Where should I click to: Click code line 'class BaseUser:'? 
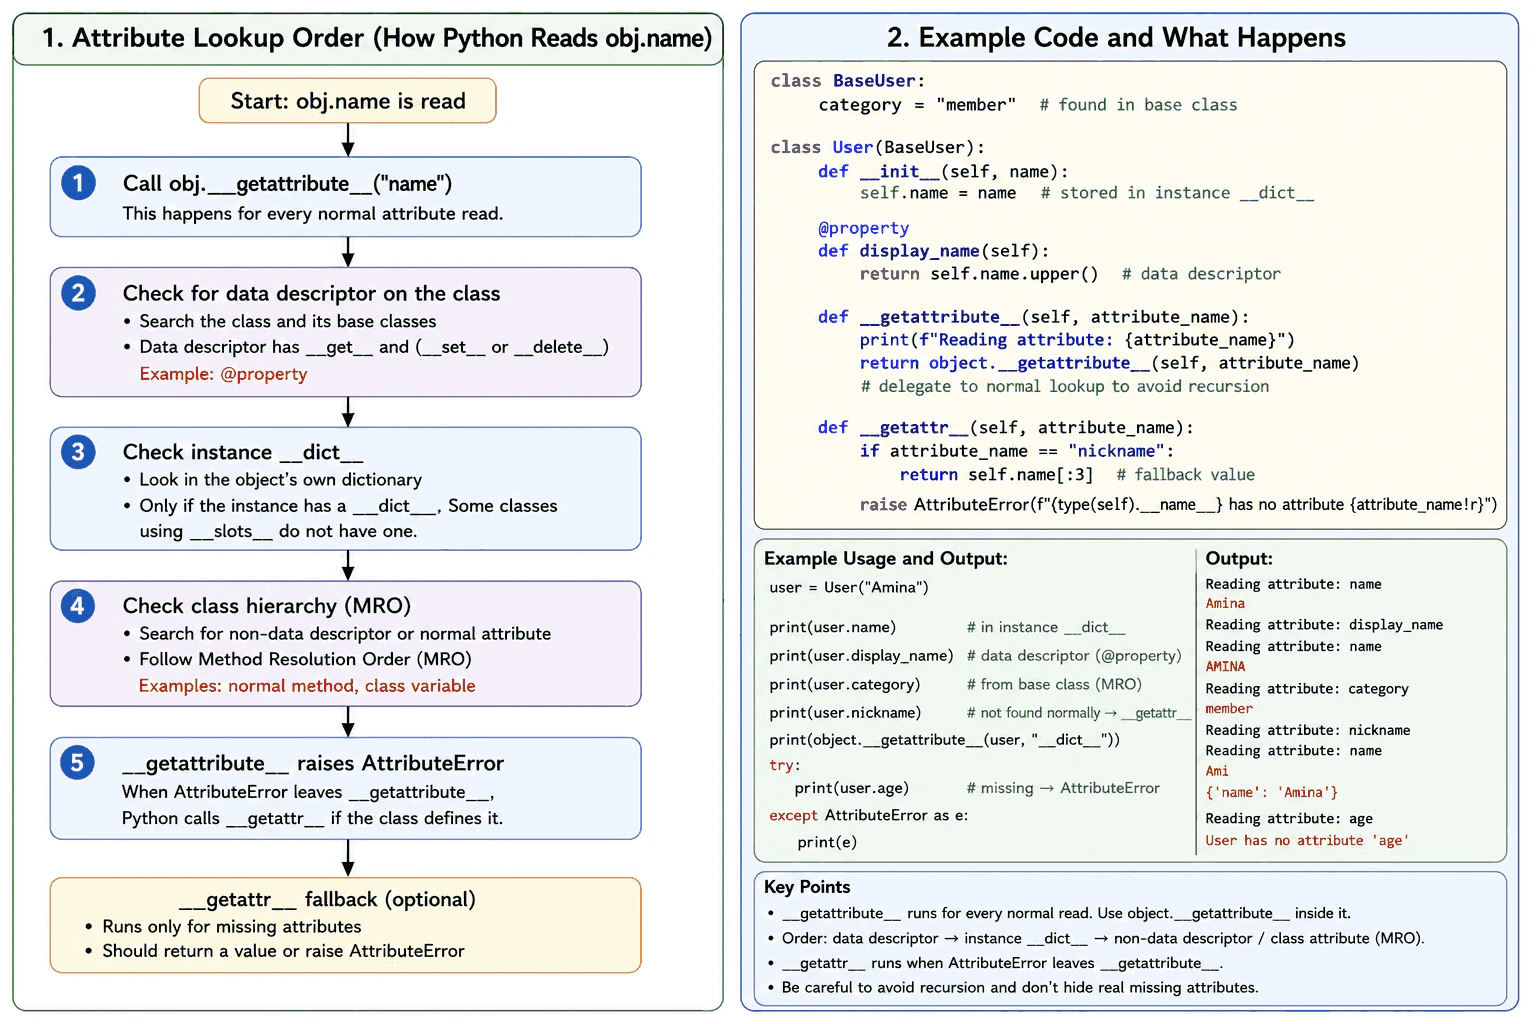click(x=848, y=81)
